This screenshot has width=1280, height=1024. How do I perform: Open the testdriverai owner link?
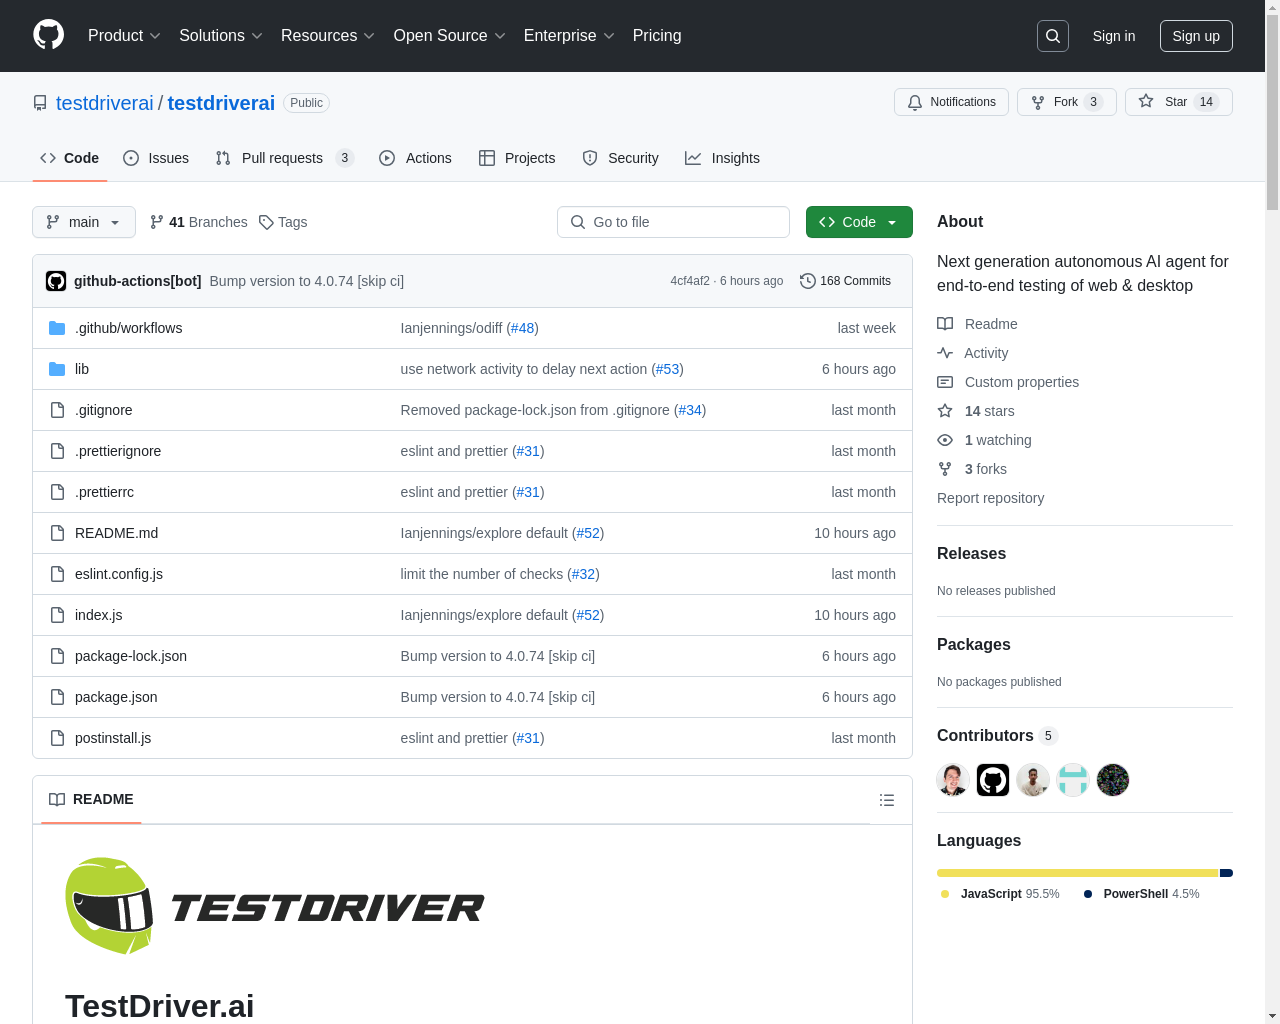tap(105, 103)
